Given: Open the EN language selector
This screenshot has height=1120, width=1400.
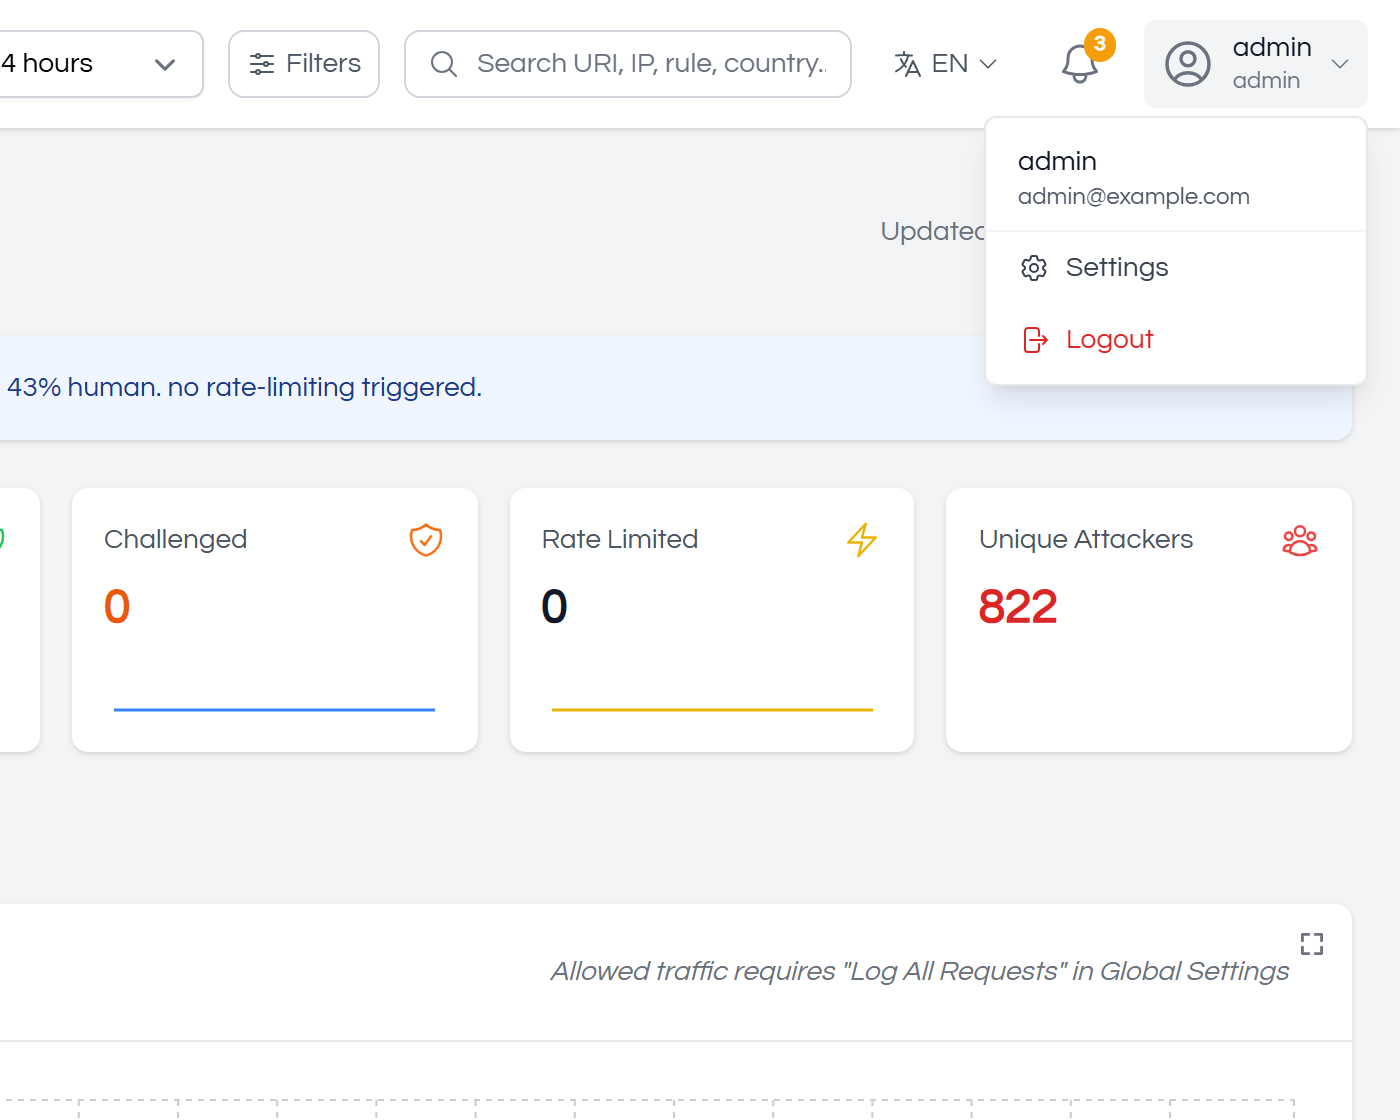Looking at the screenshot, I should [x=946, y=64].
